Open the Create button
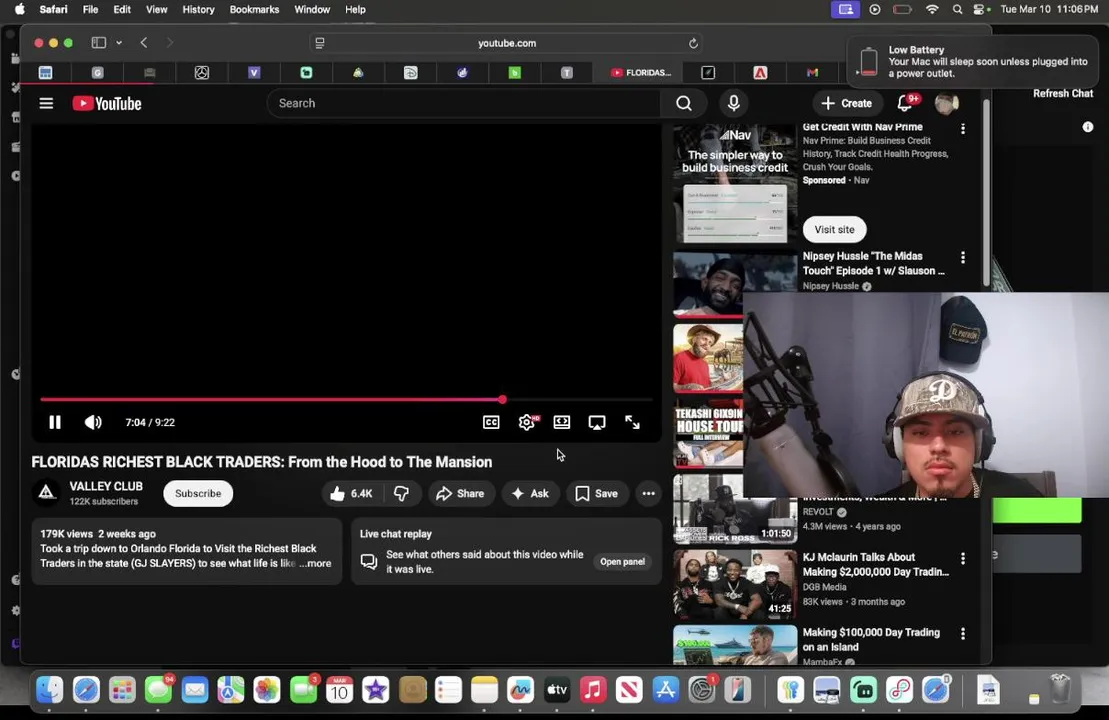This screenshot has width=1109, height=720. point(847,103)
